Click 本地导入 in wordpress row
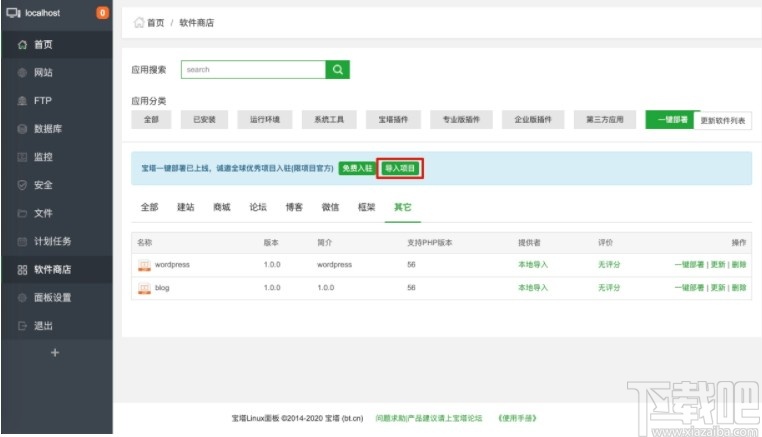 pyautogui.click(x=533, y=265)
